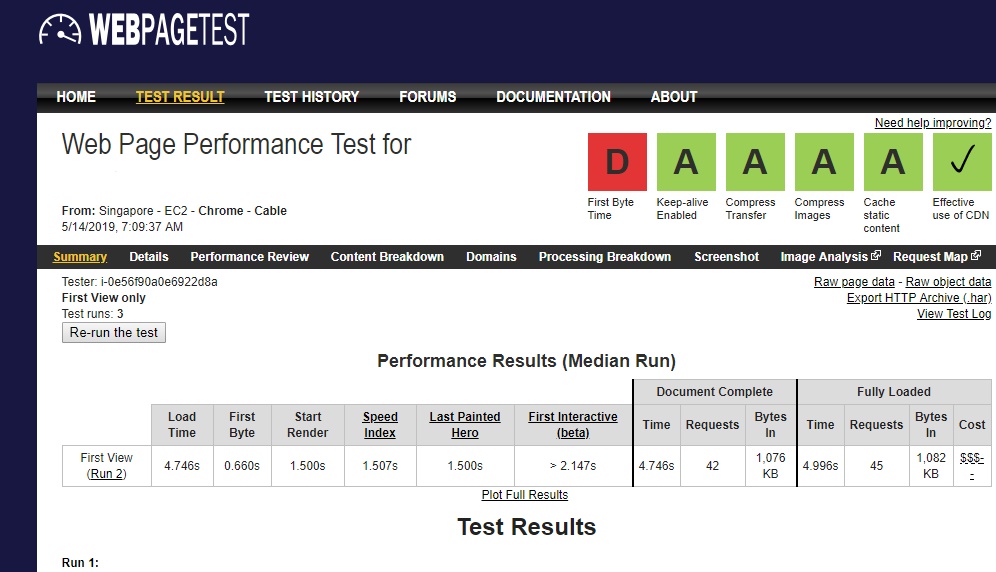The width and height of the screenshot is (996, 572).
Task: Click the Test runs: 3 text
Action: (92, 313)
